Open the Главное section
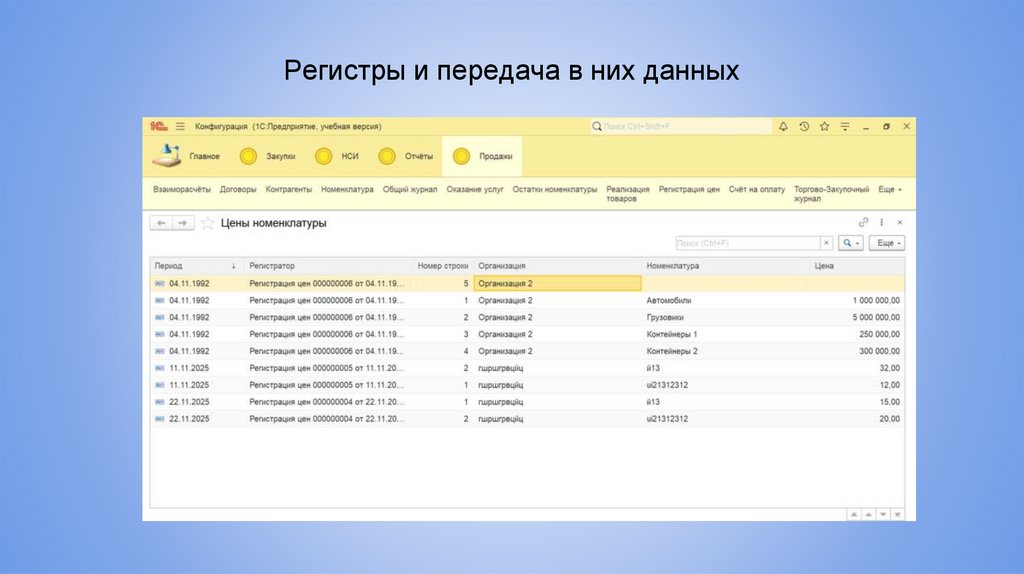The image size is (1024, 574). (x=186, y=156)
